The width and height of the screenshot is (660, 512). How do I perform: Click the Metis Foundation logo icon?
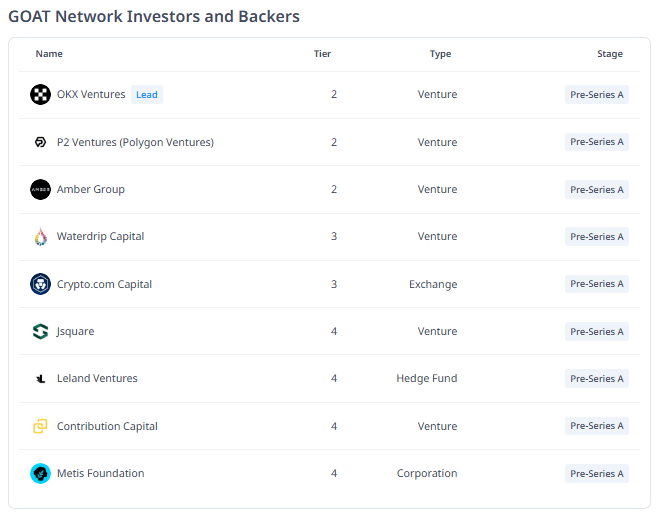point(40,473)
